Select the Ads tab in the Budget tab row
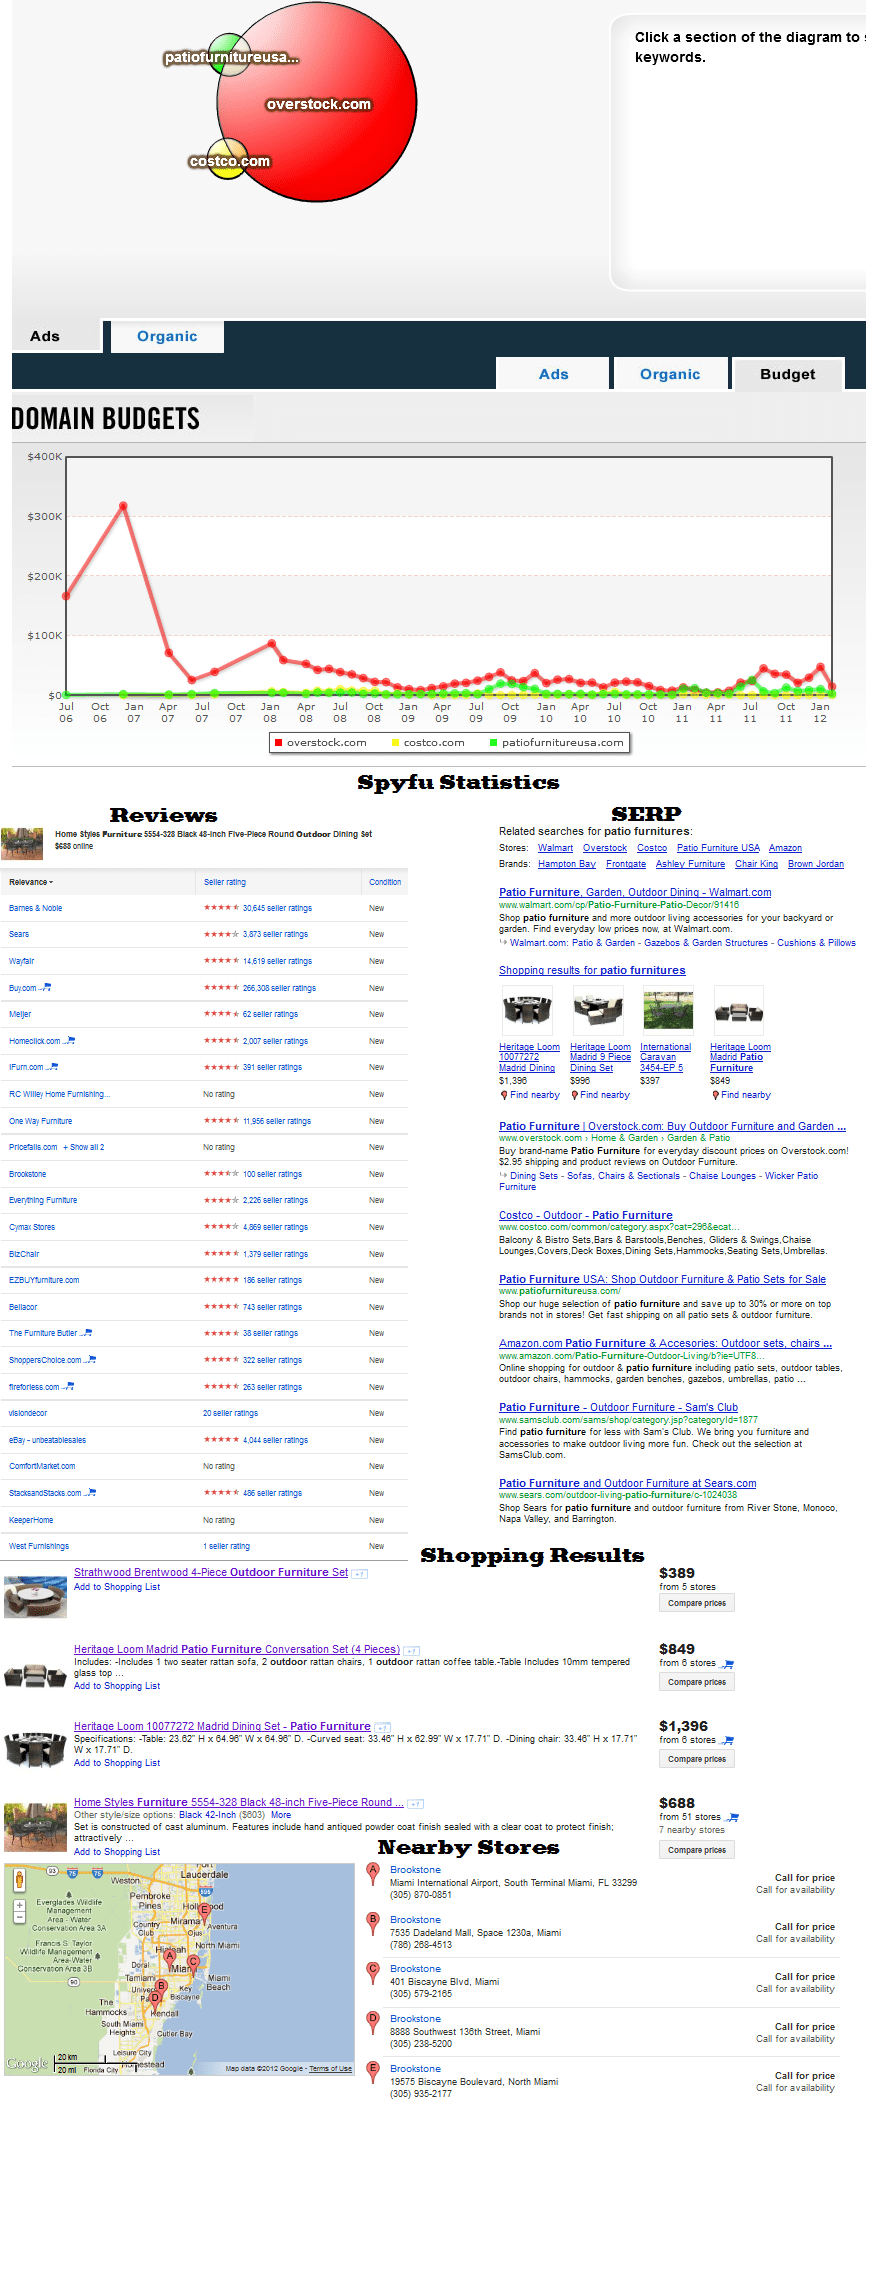The image size is (875, 2274). pos(553,374)
